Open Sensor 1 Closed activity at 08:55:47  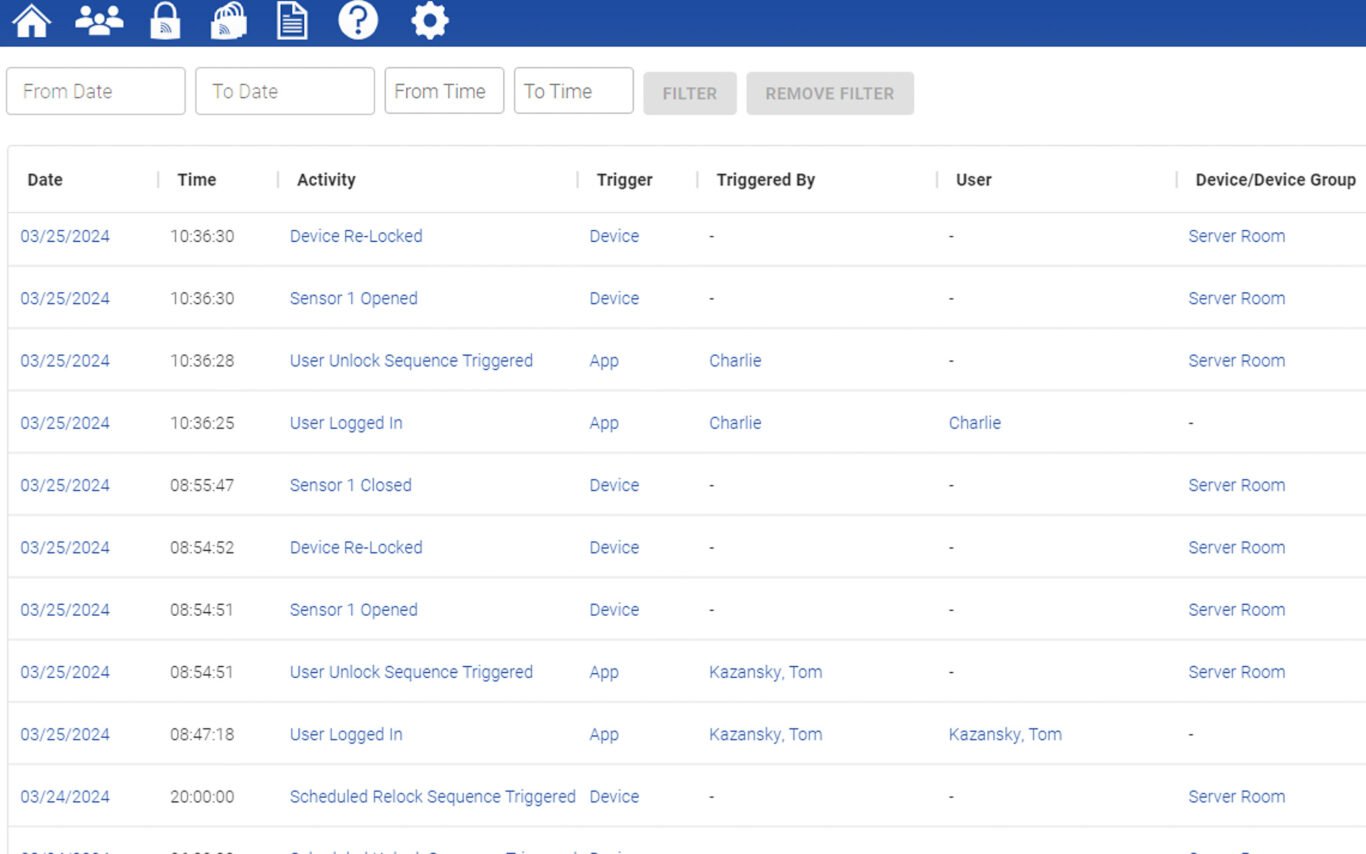tap(351, 485)
